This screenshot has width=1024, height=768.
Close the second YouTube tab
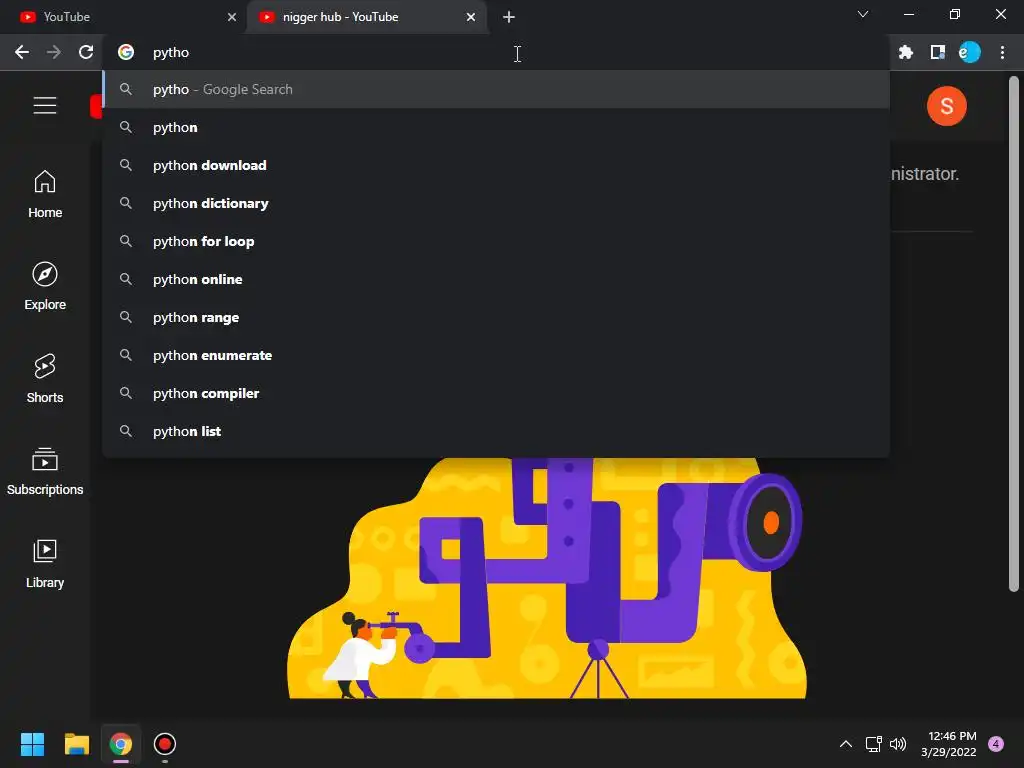coord(471,17)
